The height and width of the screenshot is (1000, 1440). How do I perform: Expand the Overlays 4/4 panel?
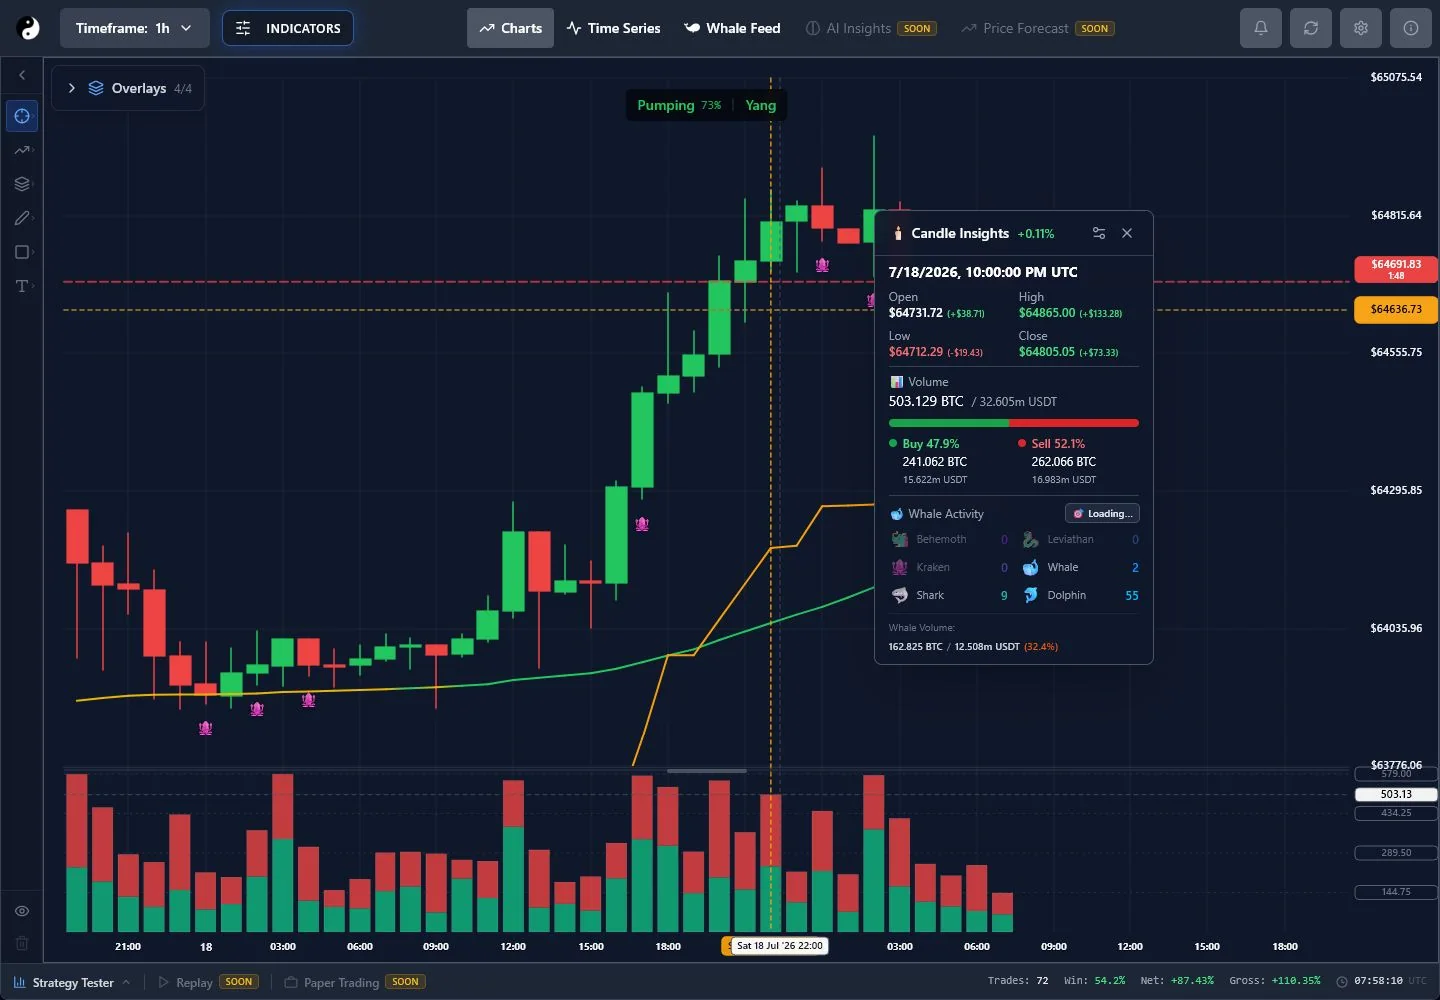coord(128,88)
